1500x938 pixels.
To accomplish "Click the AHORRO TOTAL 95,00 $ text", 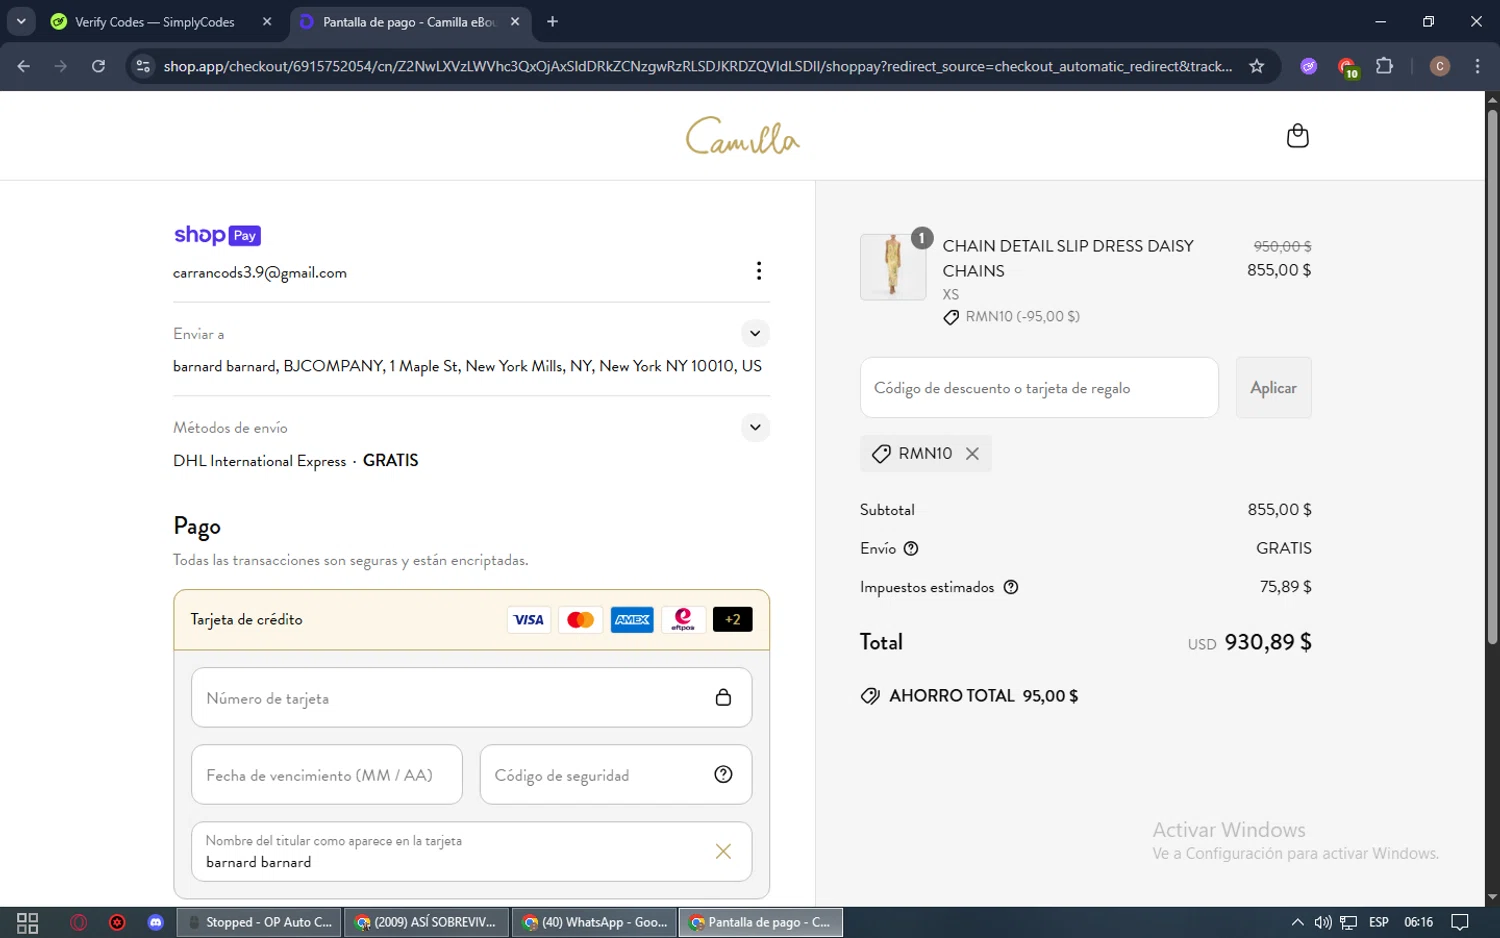I will [x=983, y=696].
